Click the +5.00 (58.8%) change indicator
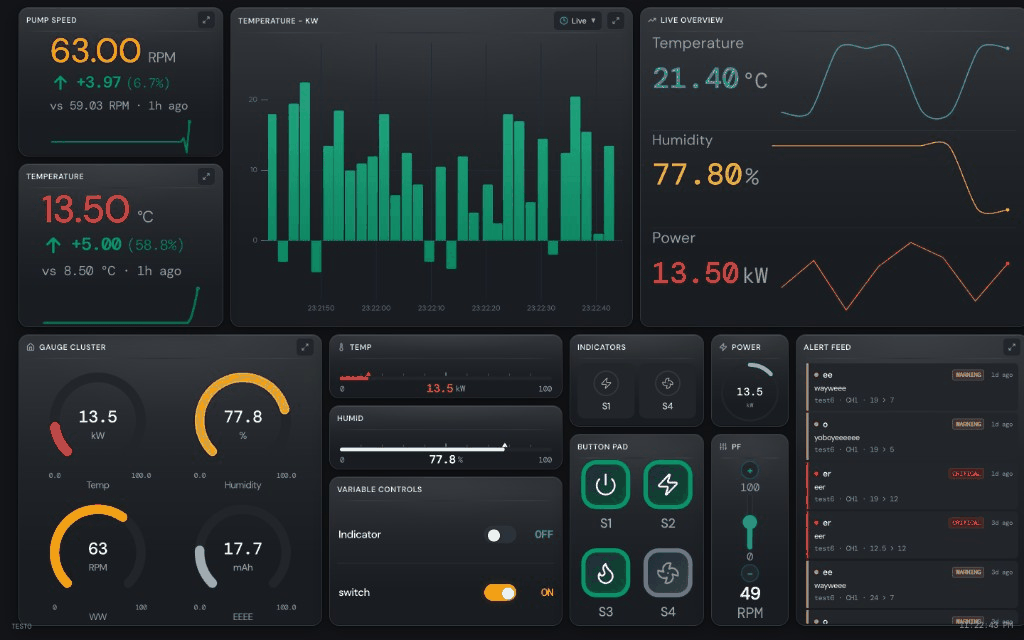Viewport: 1024px width, 640px height. (115, 245)
